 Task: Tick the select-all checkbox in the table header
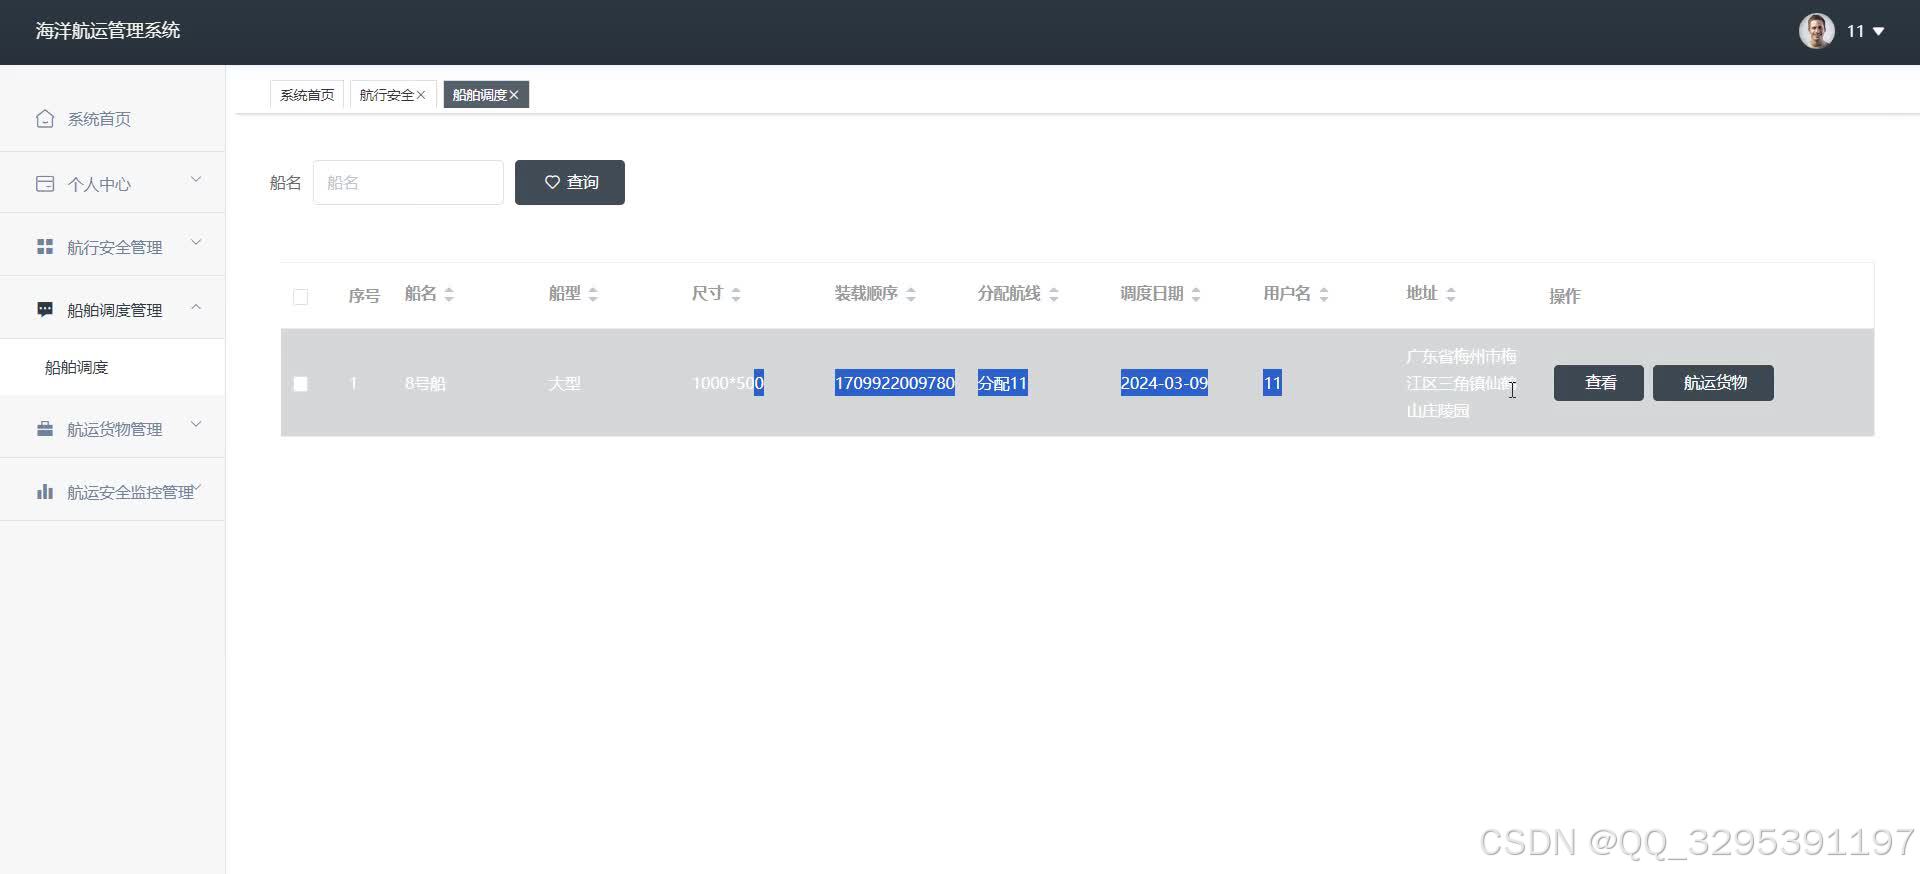(300, 297)
